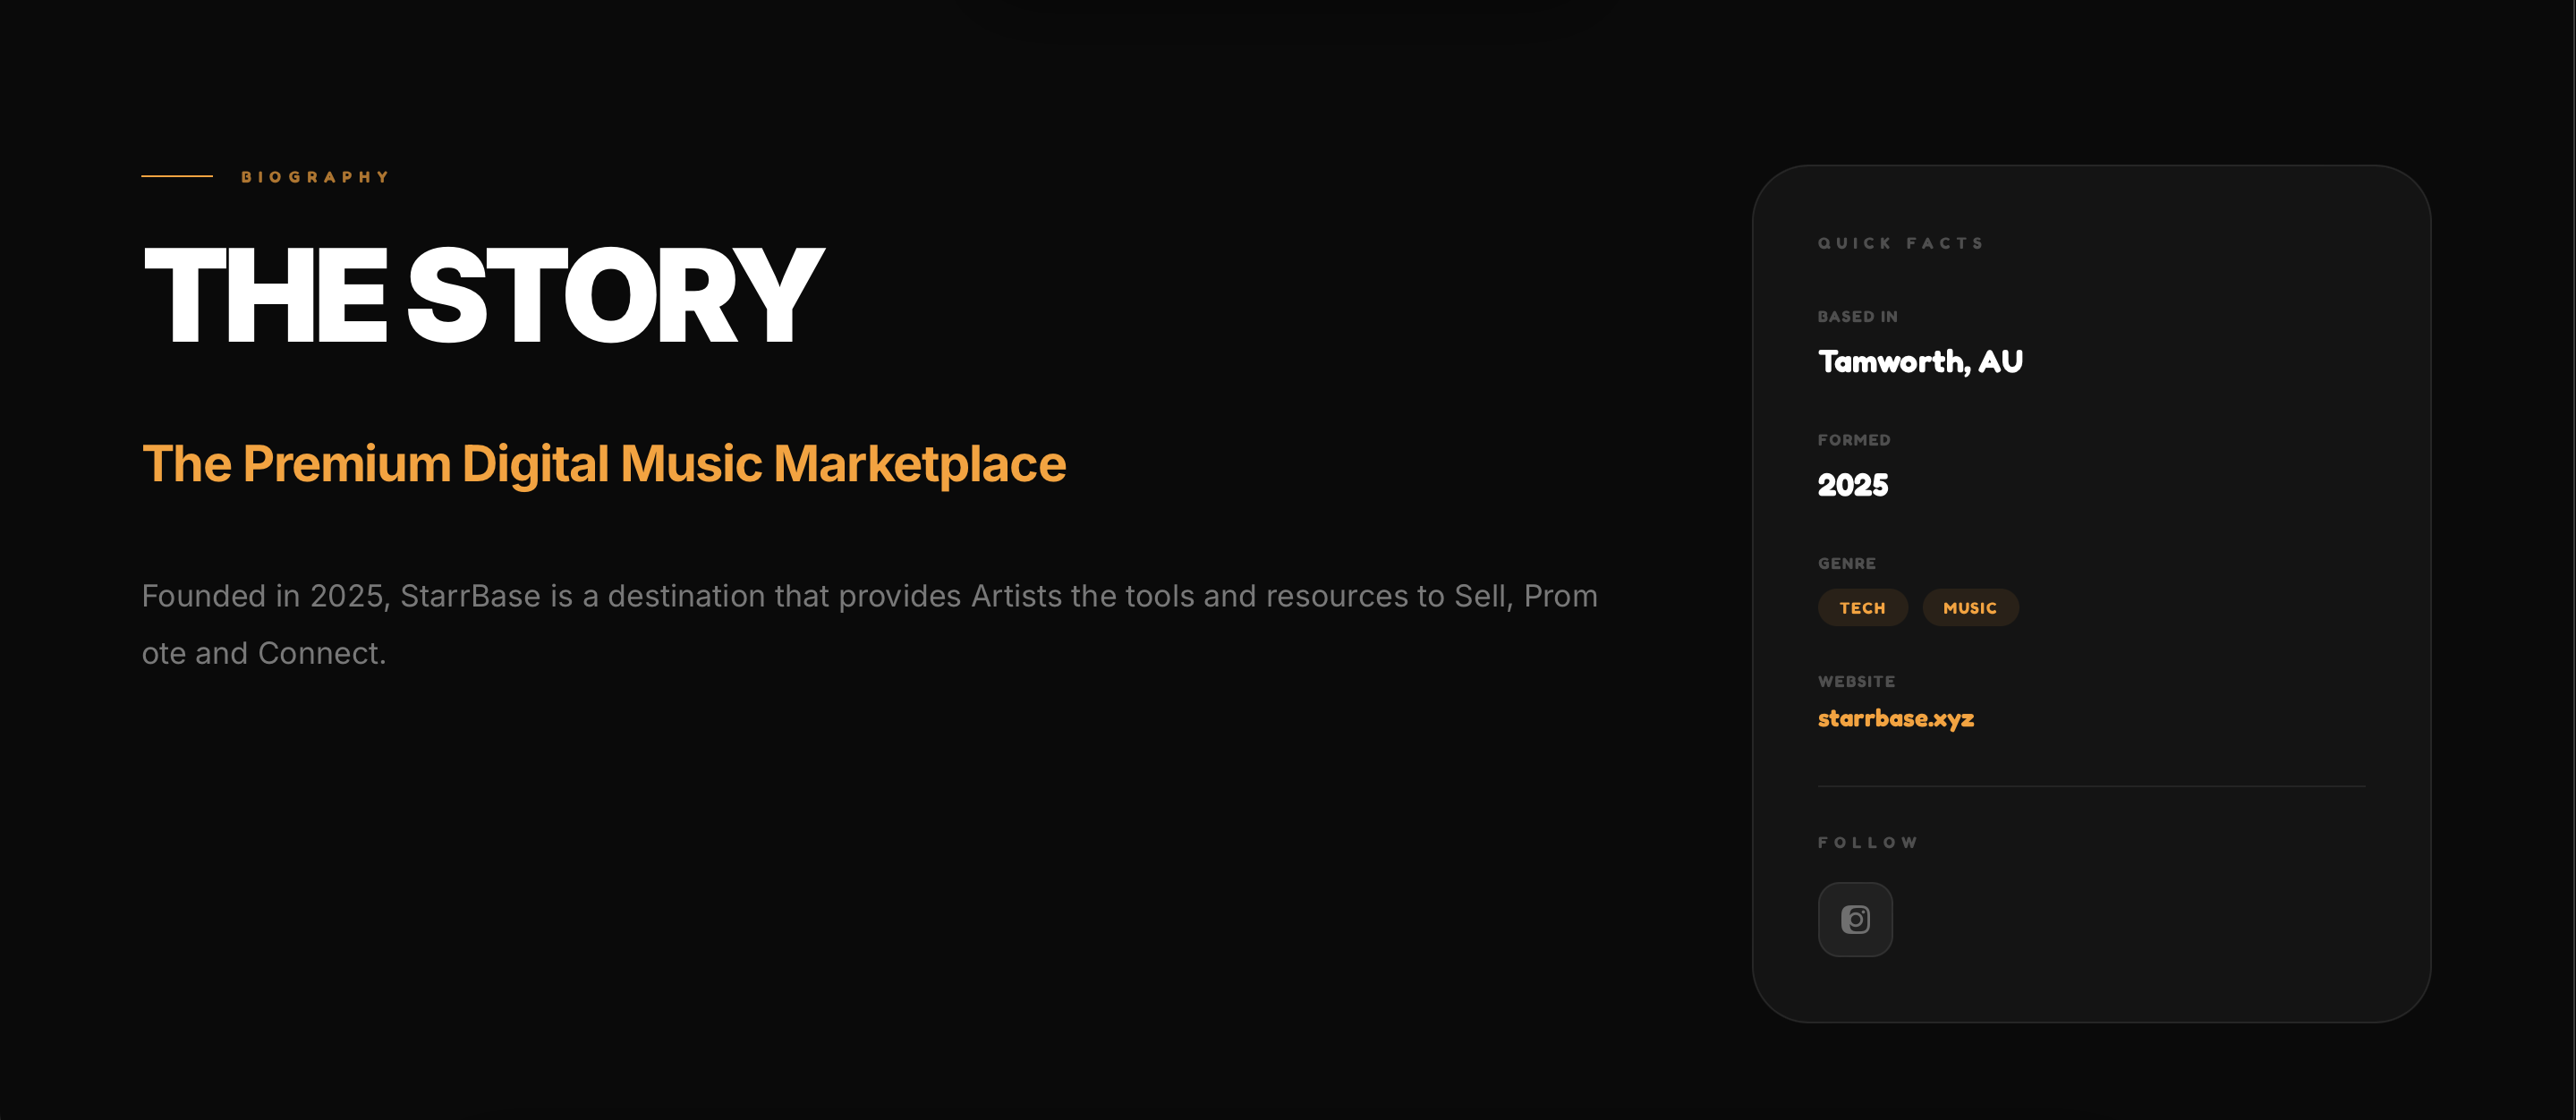Click the FORMED label

coord(1853,440)
